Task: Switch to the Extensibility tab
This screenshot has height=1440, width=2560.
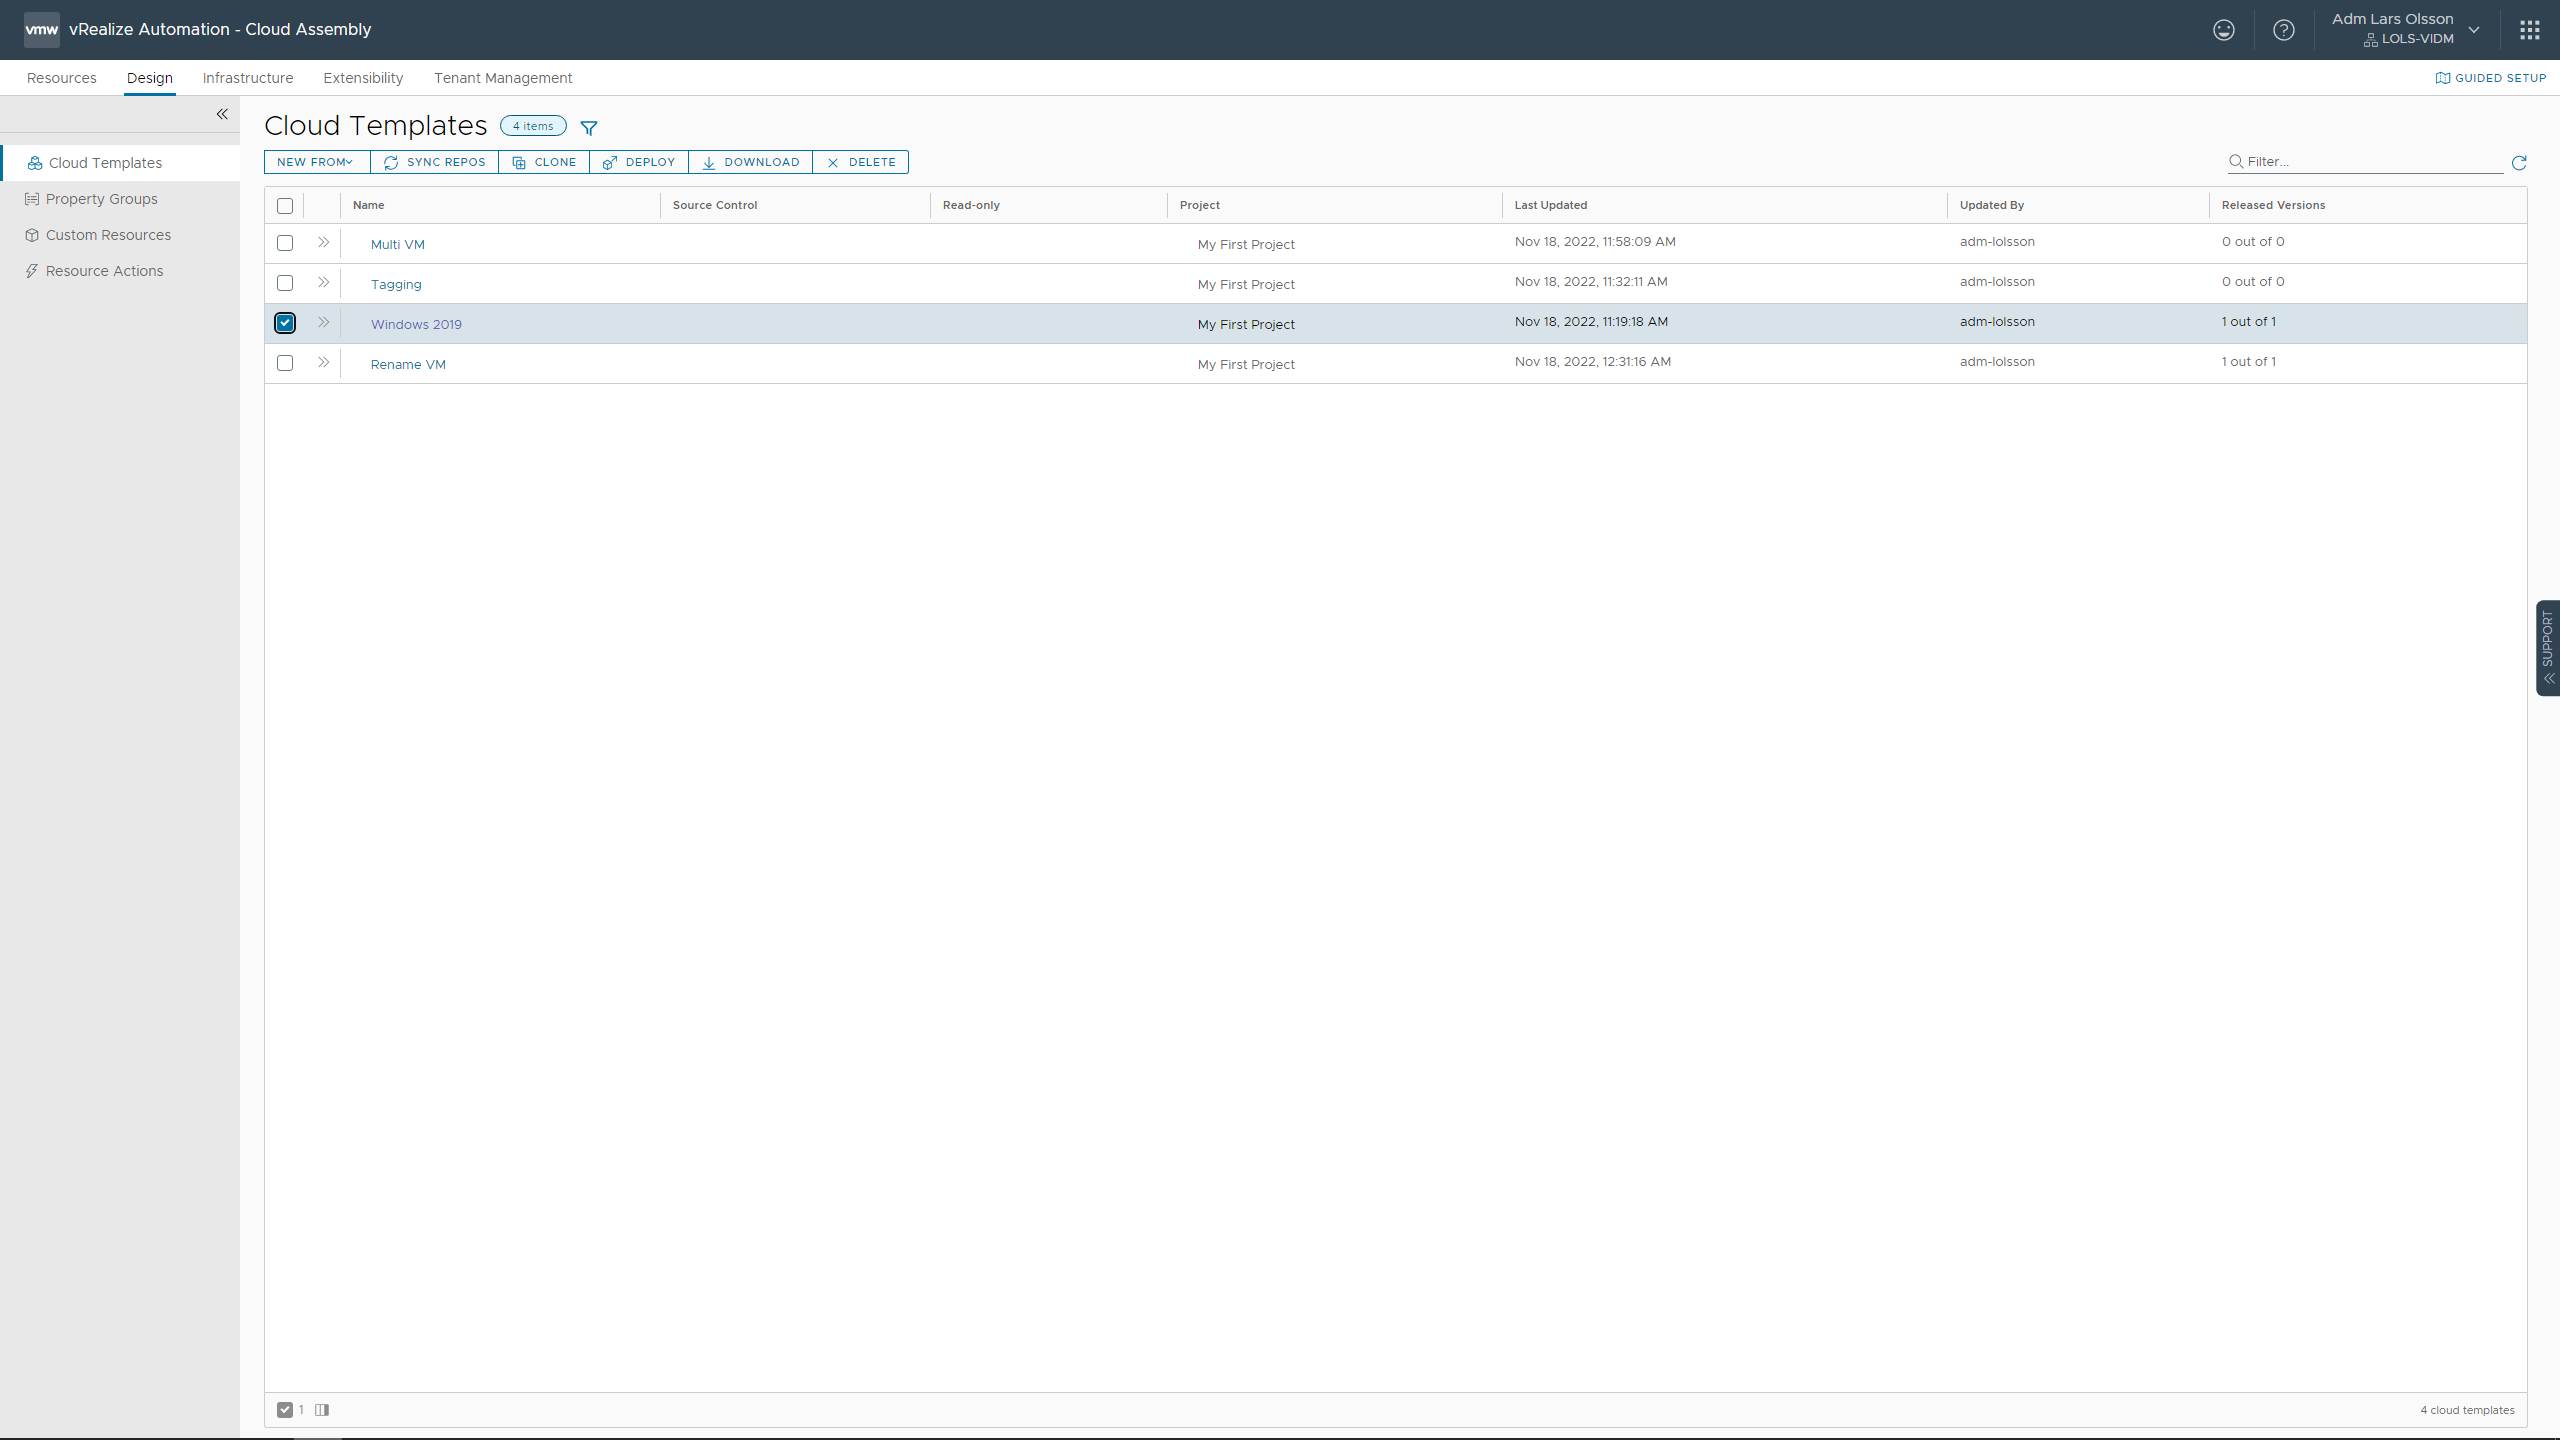Action: pos(363,78)
